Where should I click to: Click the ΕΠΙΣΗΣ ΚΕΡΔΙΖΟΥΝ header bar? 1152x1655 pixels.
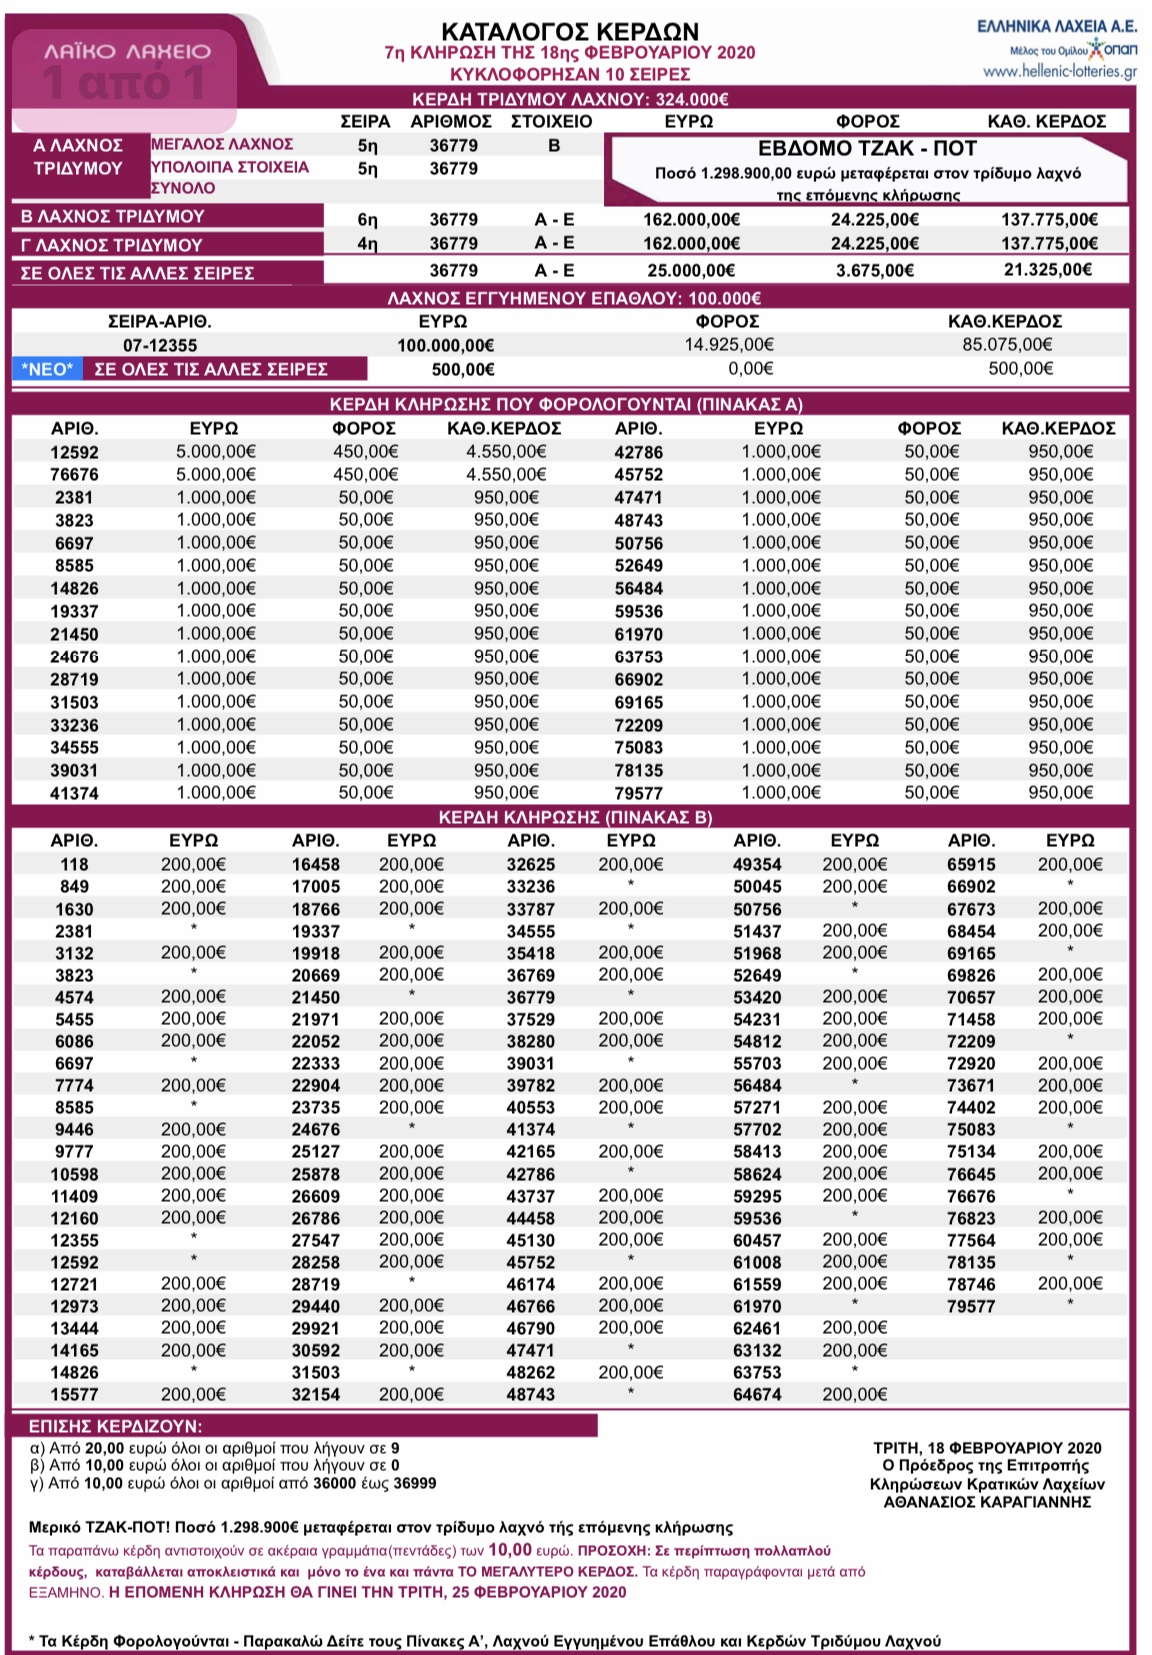coord(305,1426)
